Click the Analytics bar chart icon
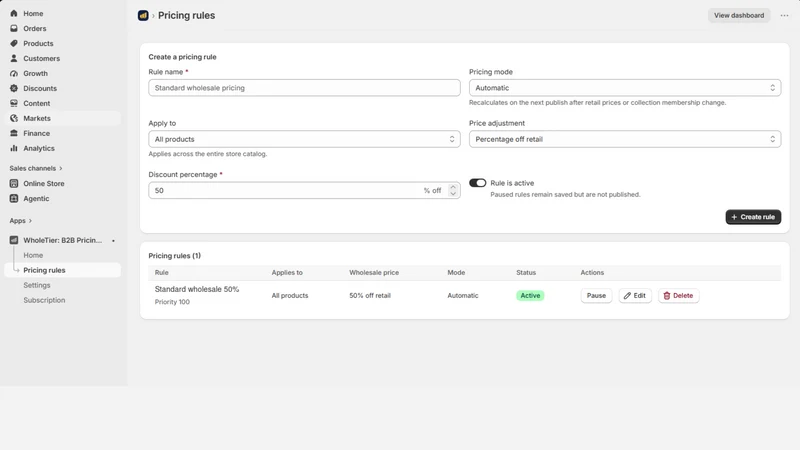The height and width of the screenshot is (450, 800). coord(14,148)
